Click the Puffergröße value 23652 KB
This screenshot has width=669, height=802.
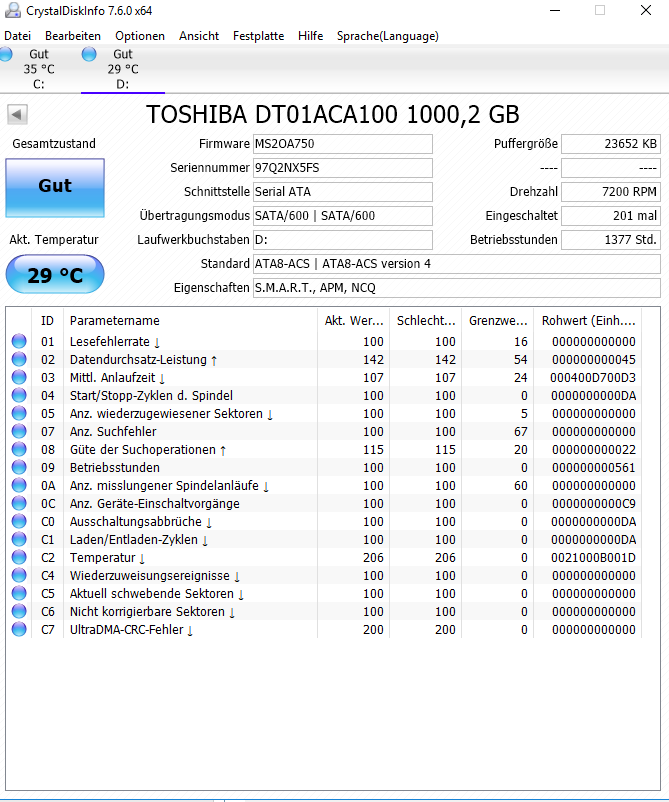[611, 144]
